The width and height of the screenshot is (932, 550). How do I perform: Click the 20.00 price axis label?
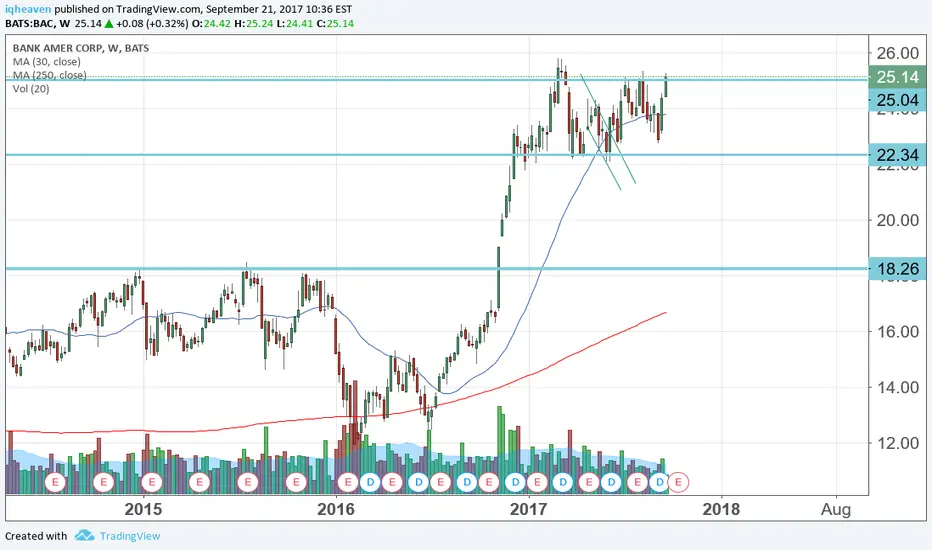[898, 220]
